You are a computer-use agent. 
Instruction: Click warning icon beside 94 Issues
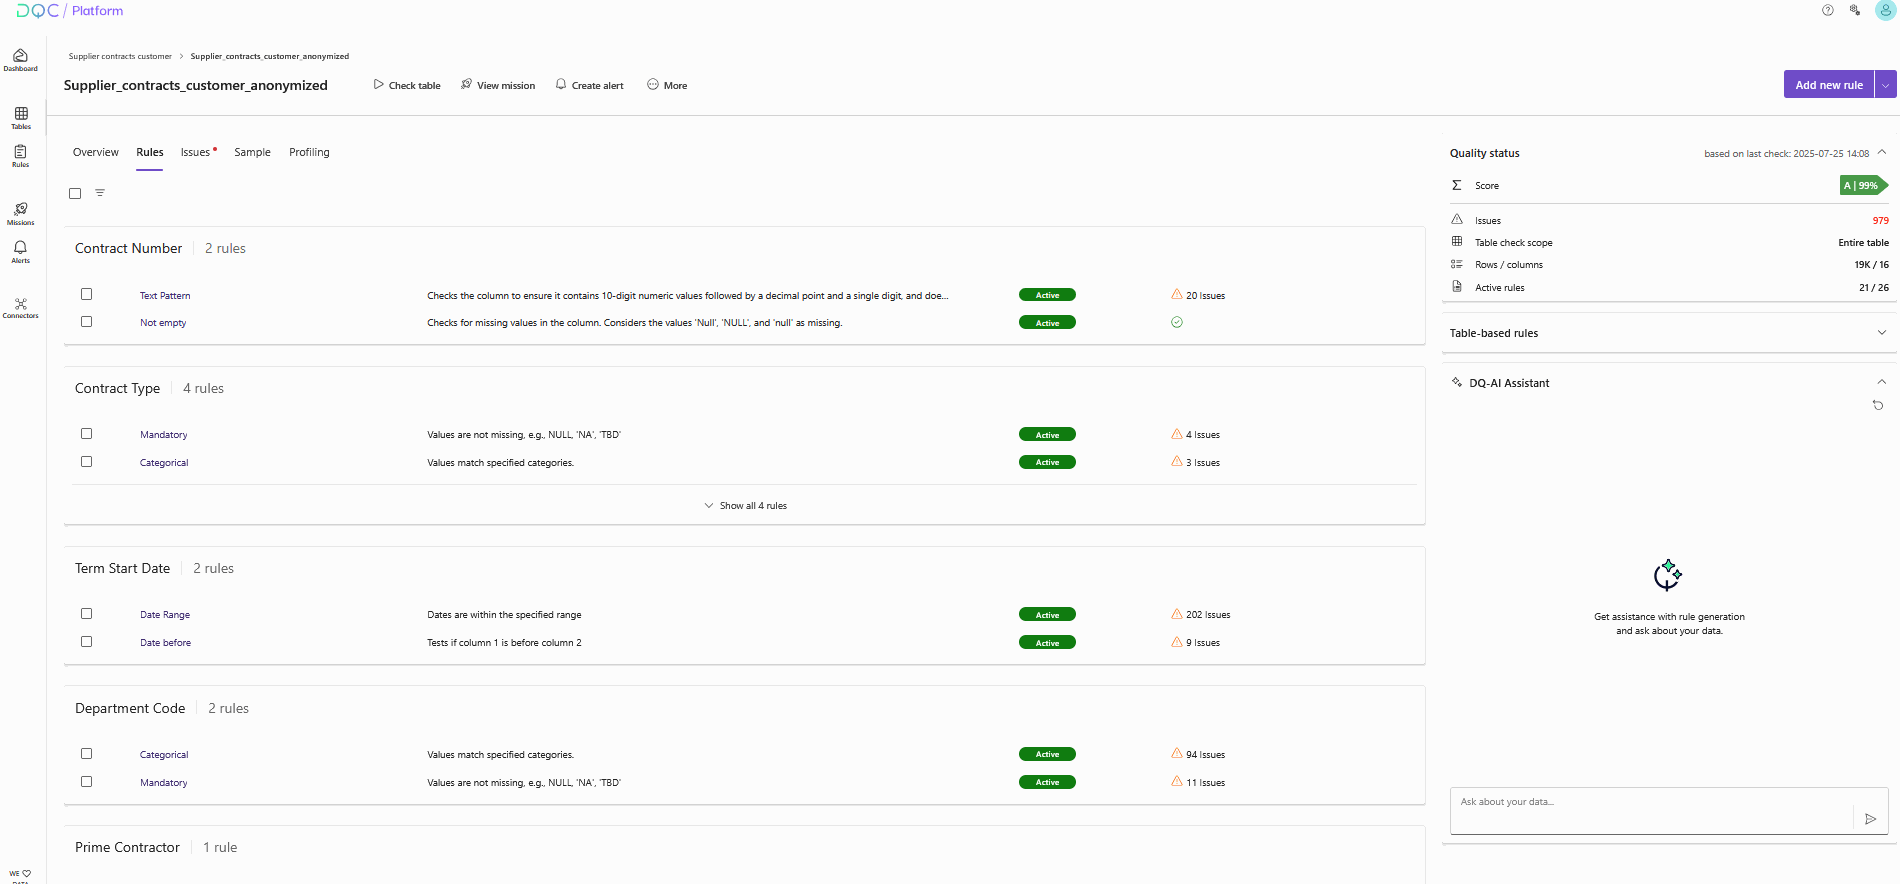[x=1177, y=754]
